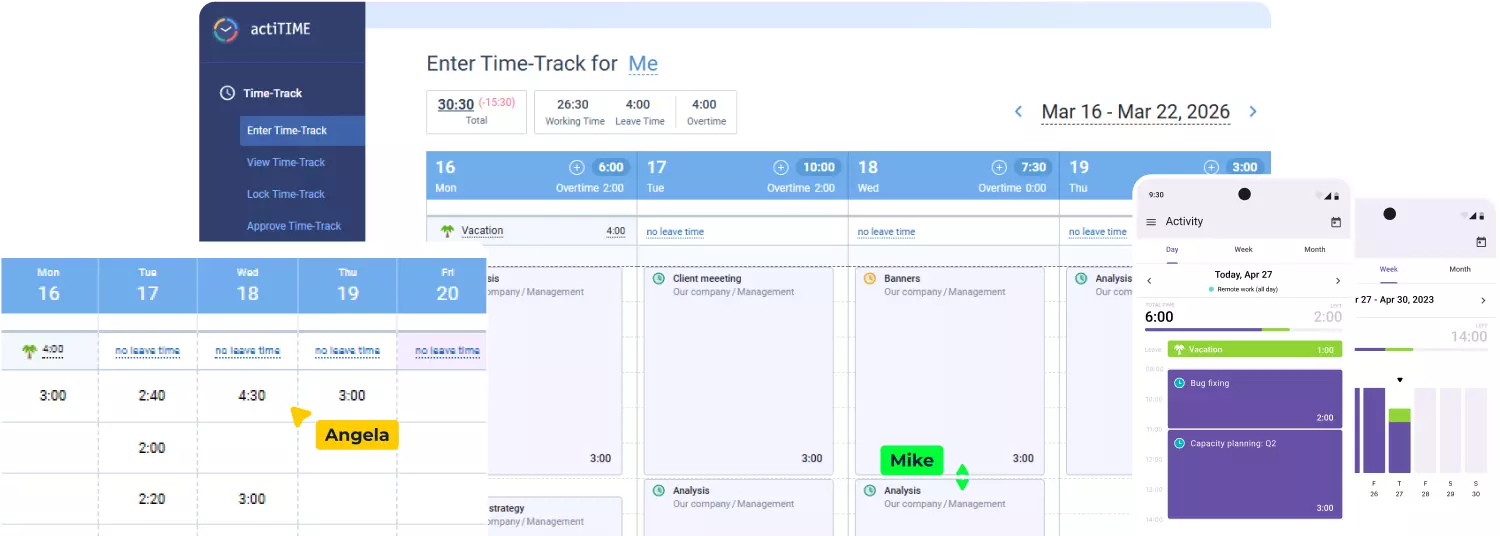Add a task to Thursday 19 with the plus icon

click(1211, 168)
